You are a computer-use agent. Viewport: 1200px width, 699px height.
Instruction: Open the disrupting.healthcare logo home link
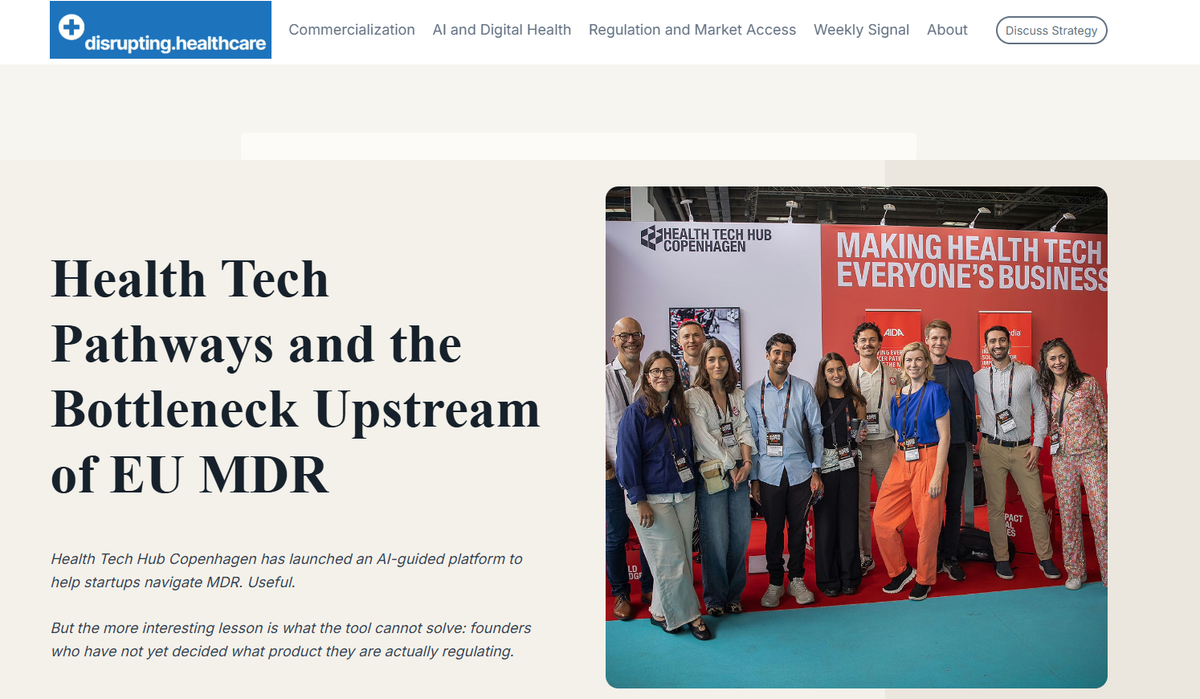tap(160, 30)
